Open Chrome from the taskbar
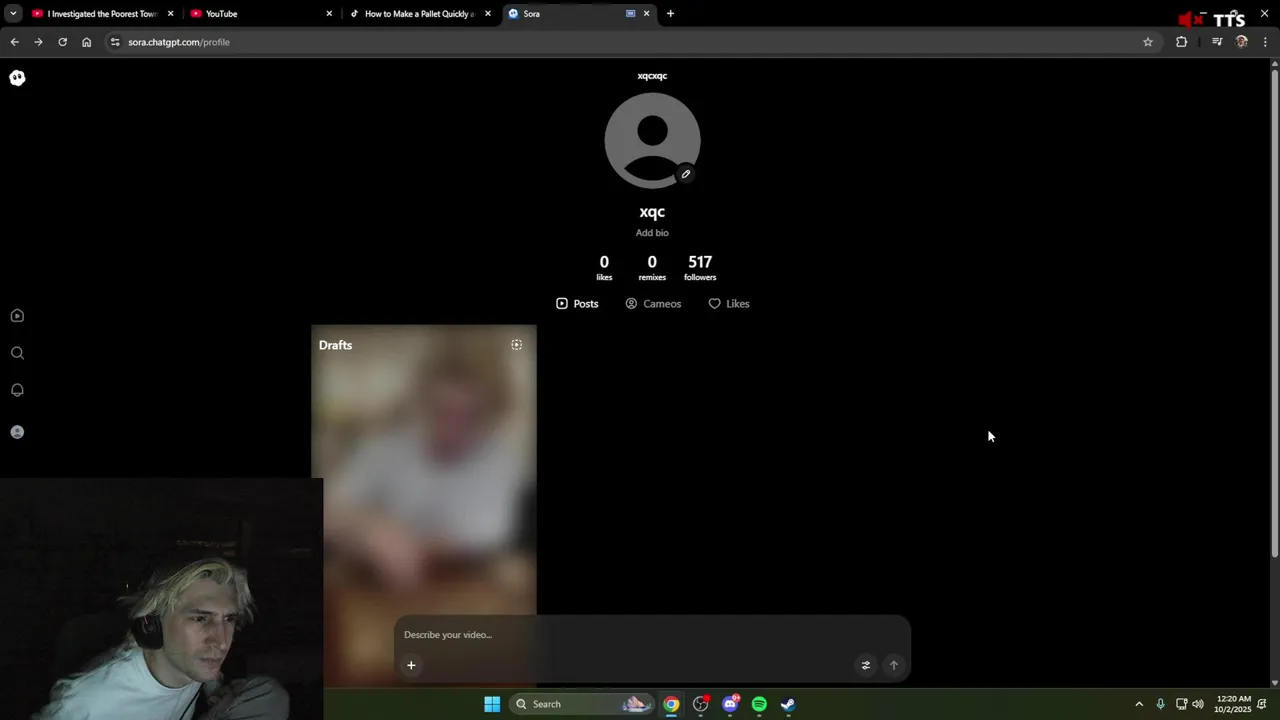The height and width of the screenshot is (720, 1280). coord(671,704)
